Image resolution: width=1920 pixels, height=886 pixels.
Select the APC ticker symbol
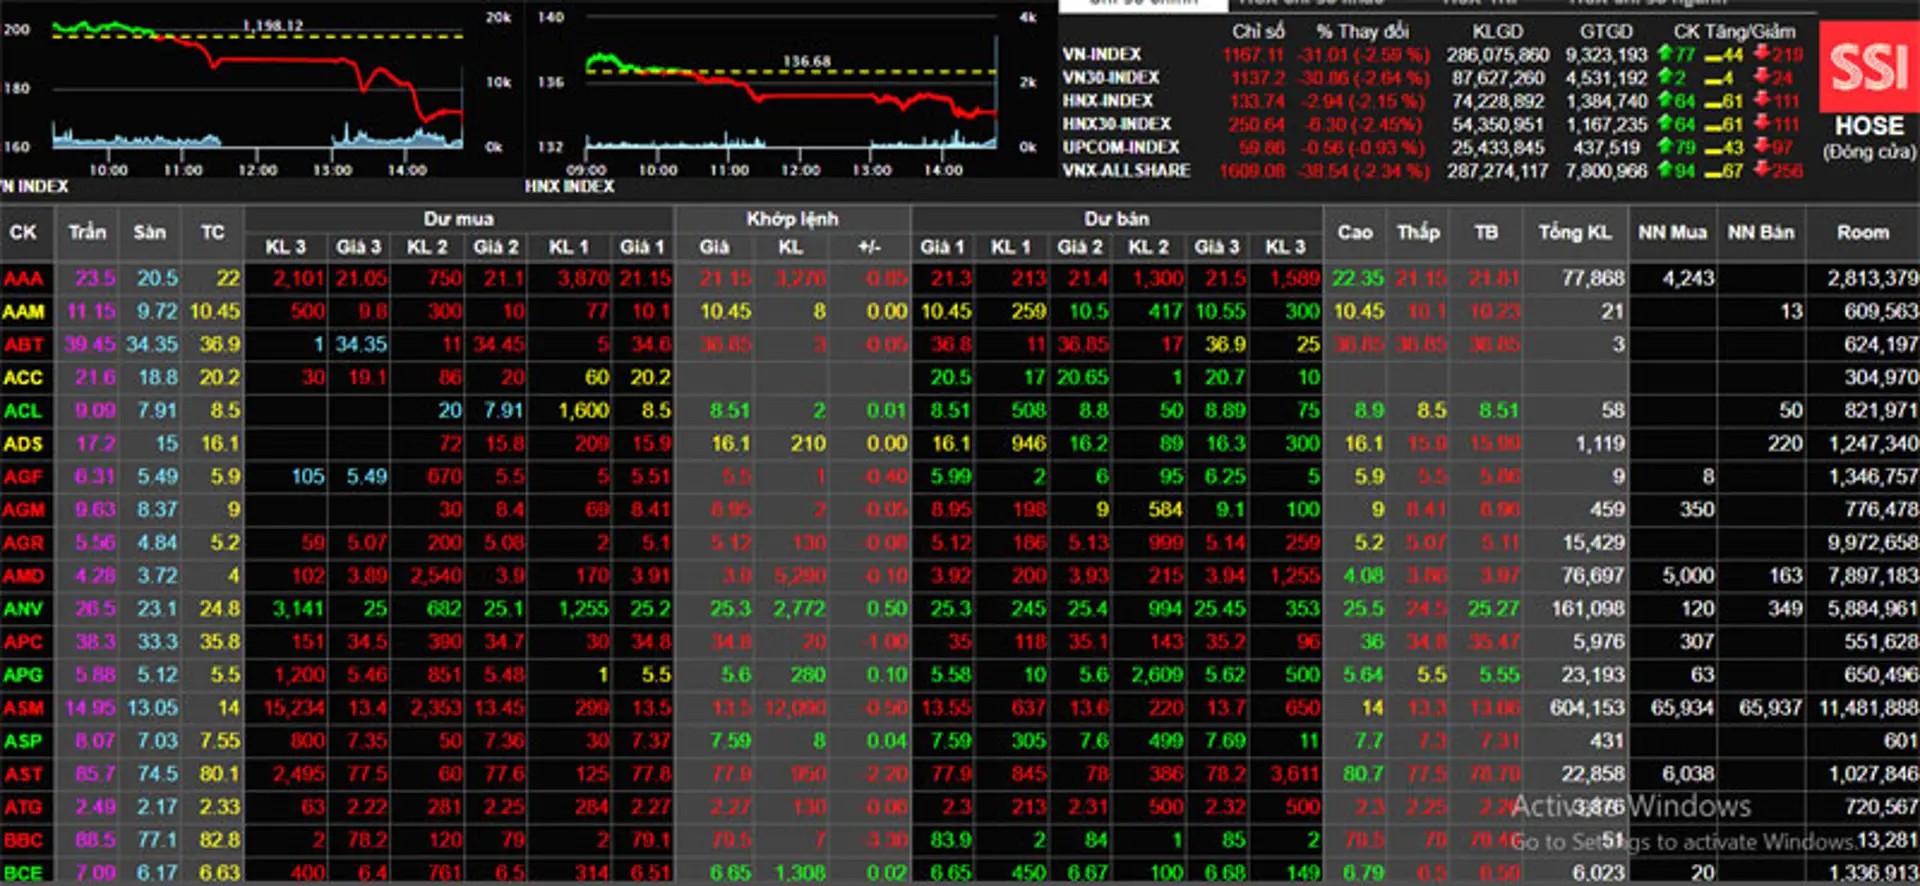23,641
